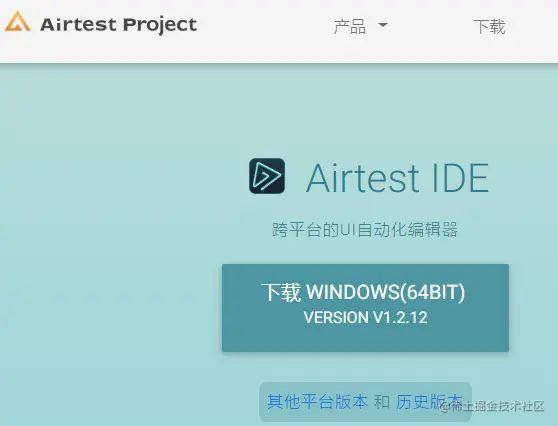Screen dimensions: 558x426
Task: Click the 和 text between the two links
Action: click(382, 402)
